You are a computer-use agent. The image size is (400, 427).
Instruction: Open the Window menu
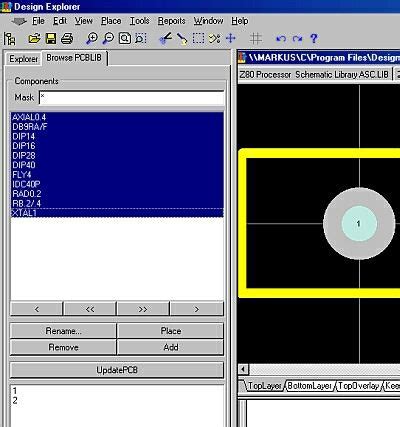[x=208, y=21]
